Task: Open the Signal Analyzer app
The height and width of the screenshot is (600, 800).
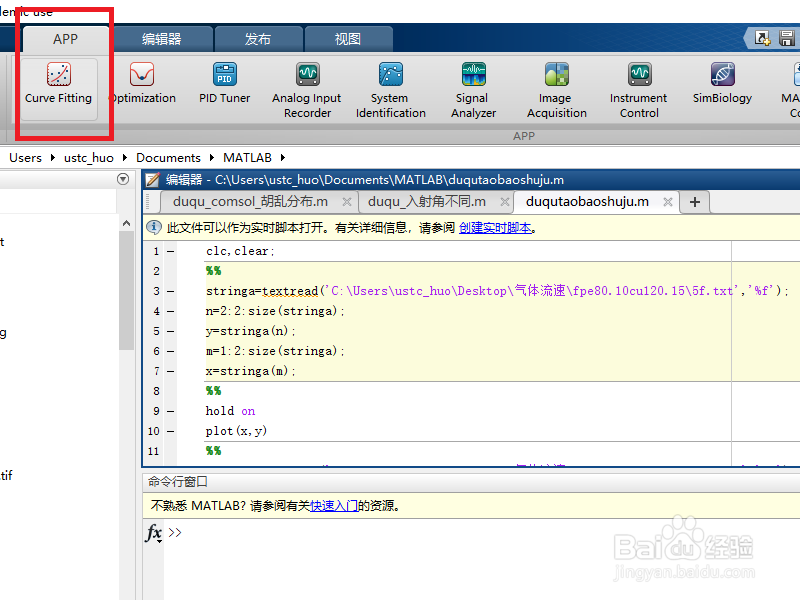Action: [x=473, y=91]
